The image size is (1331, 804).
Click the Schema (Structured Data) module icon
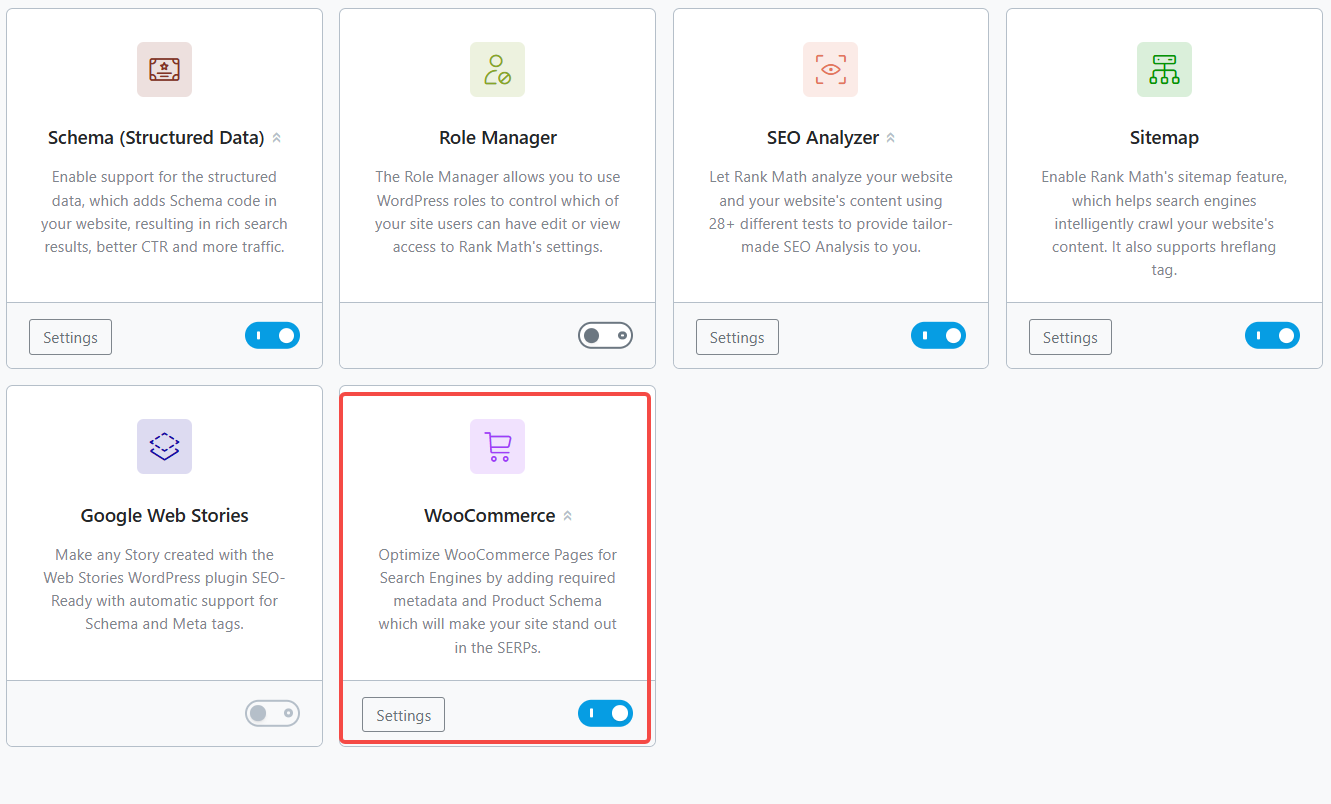coord(164,69)
